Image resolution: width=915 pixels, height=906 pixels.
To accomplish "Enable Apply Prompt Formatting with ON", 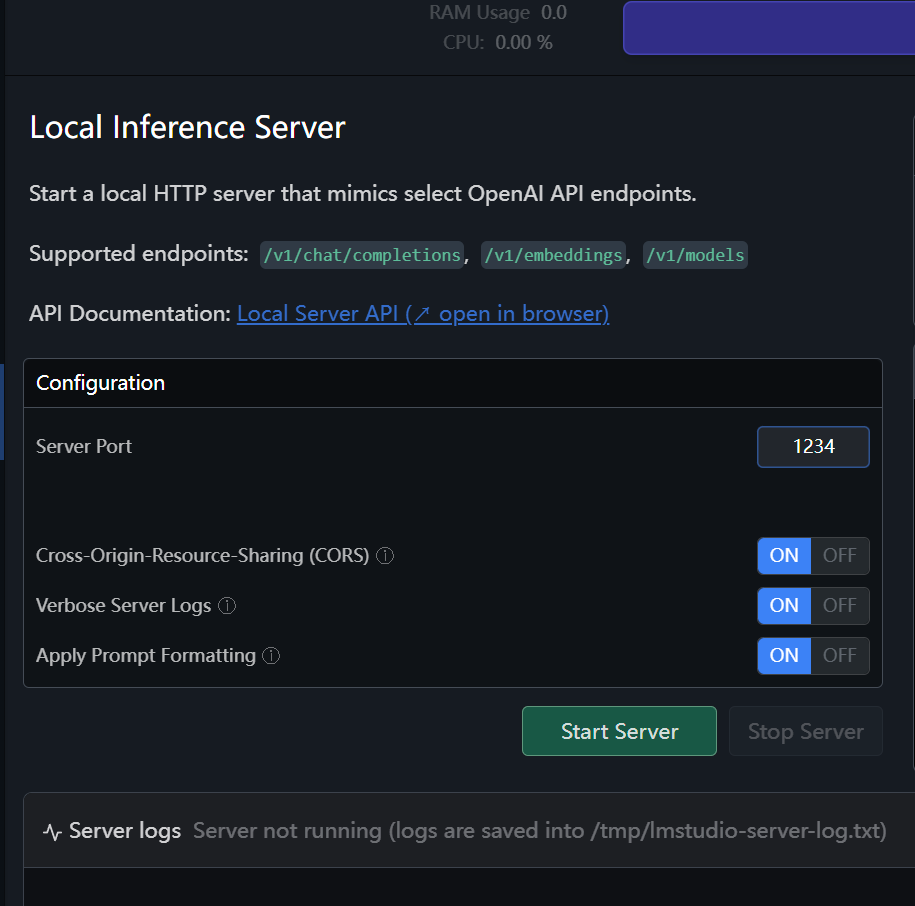I will (x=784, y=656).
